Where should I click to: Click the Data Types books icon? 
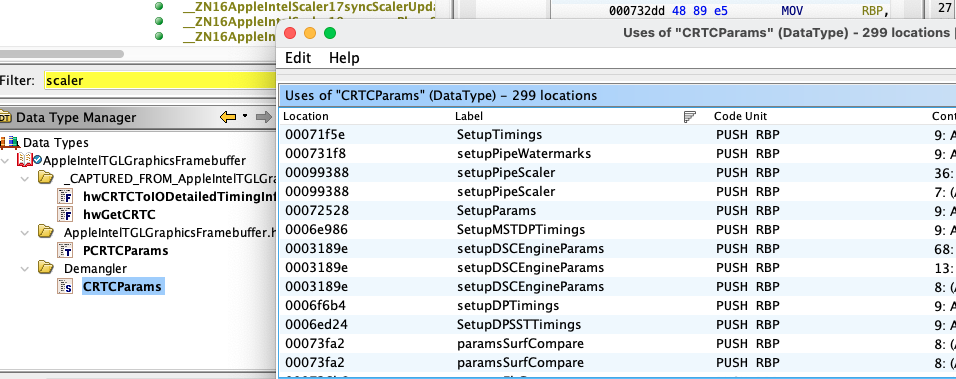point(10,143)
